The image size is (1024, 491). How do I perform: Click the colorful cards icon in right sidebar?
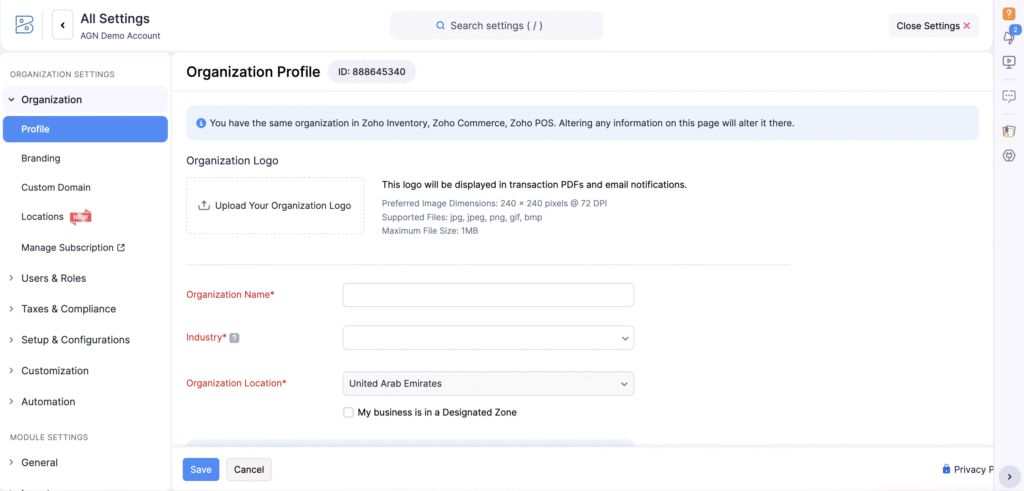click(x=1009, y=131)
